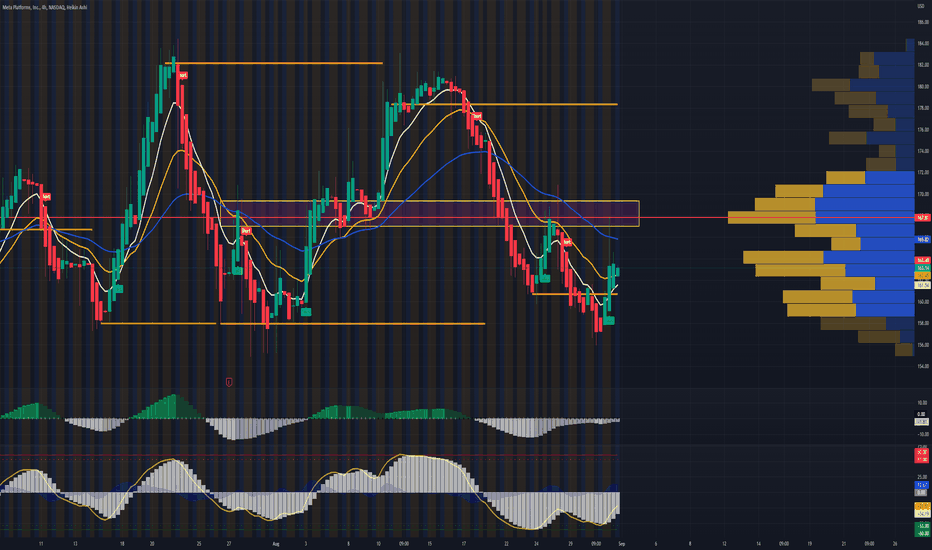Select the long orange line at the 182 high
The image size is (932, 550).
click(x=275, y=63)
